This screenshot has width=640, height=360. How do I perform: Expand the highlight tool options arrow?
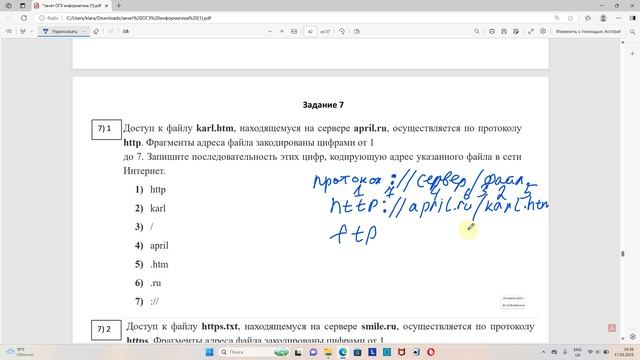31,31
